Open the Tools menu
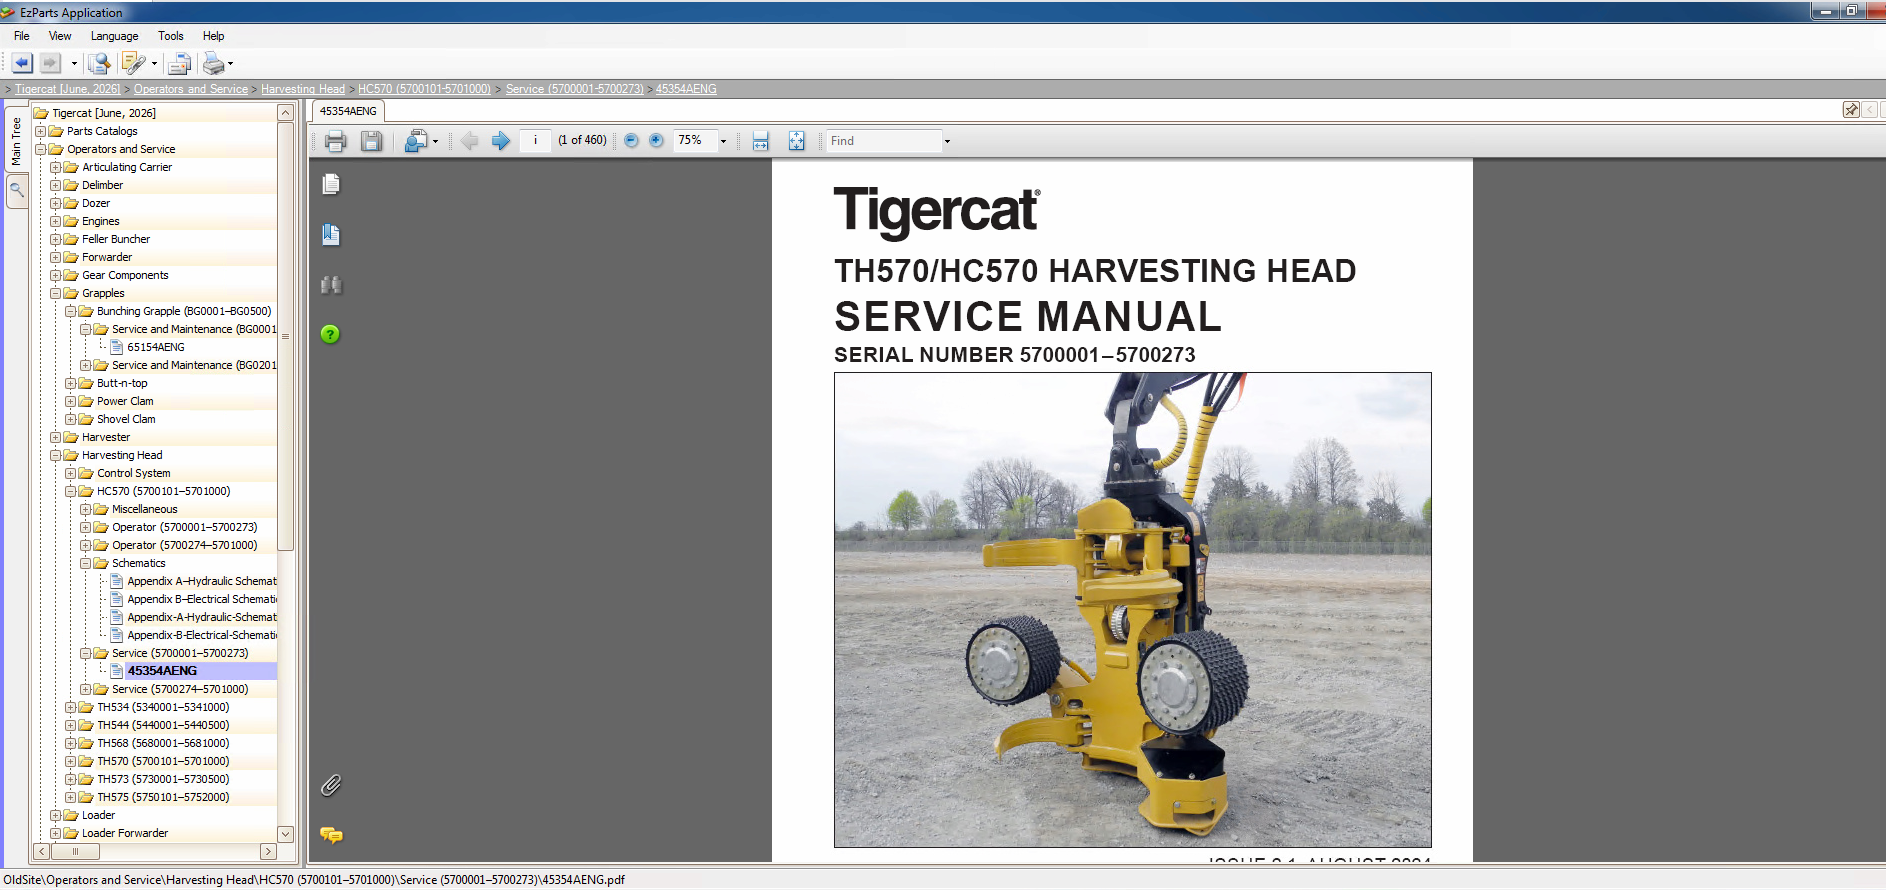The width and height of the screenshot is (1886, 890). pyautogui.click(x=171, y=36)
